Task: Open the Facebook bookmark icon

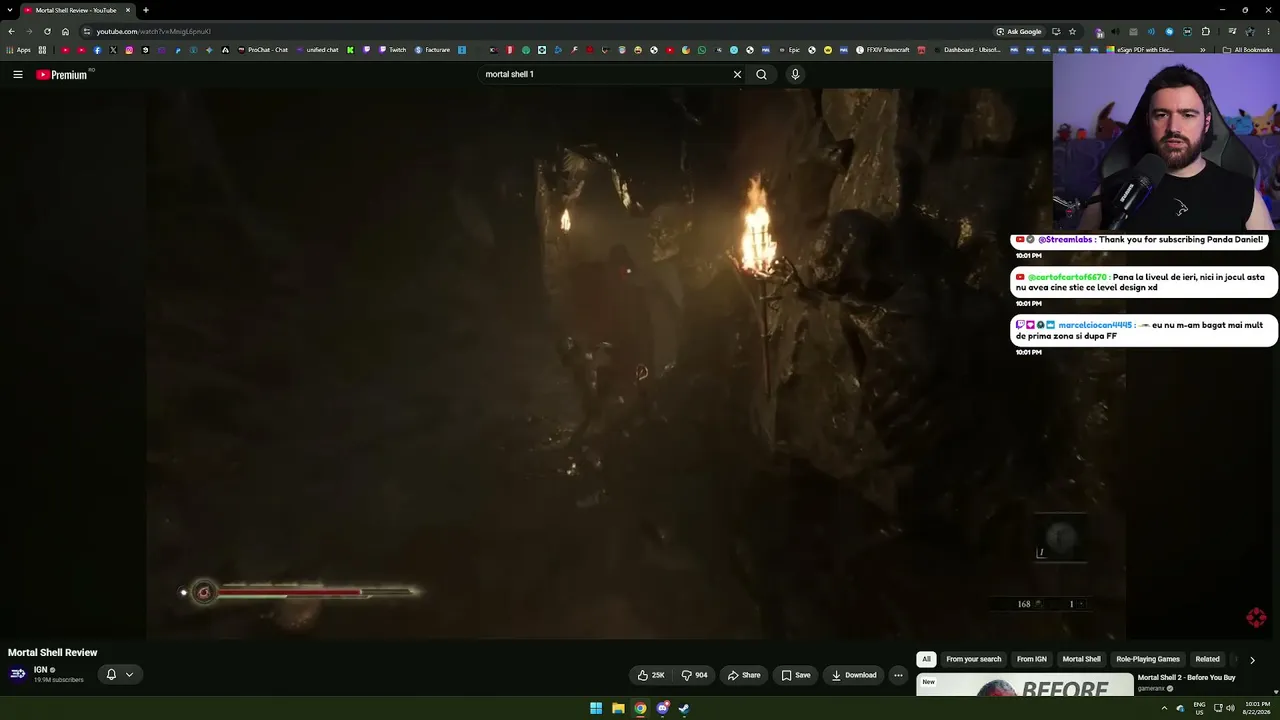Action: pyautogui.click(x=97, y=50)
